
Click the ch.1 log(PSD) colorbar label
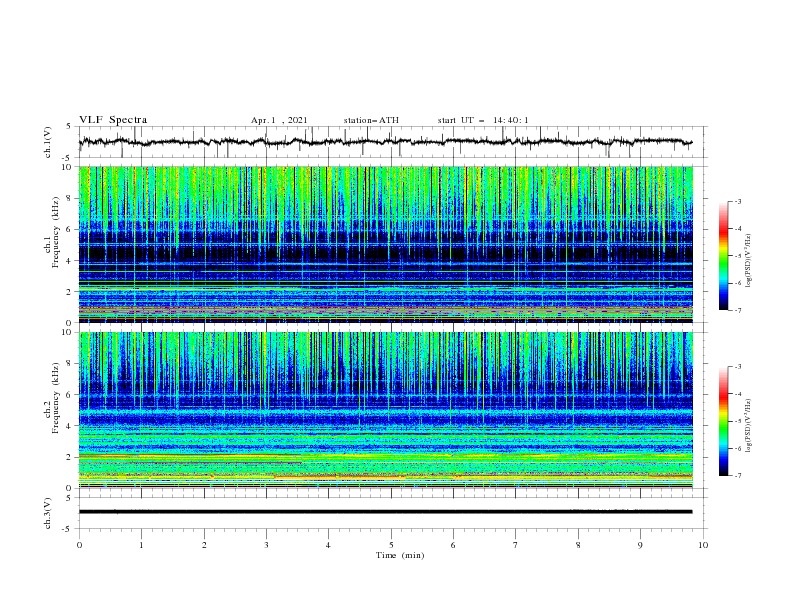tap(749, 261)
